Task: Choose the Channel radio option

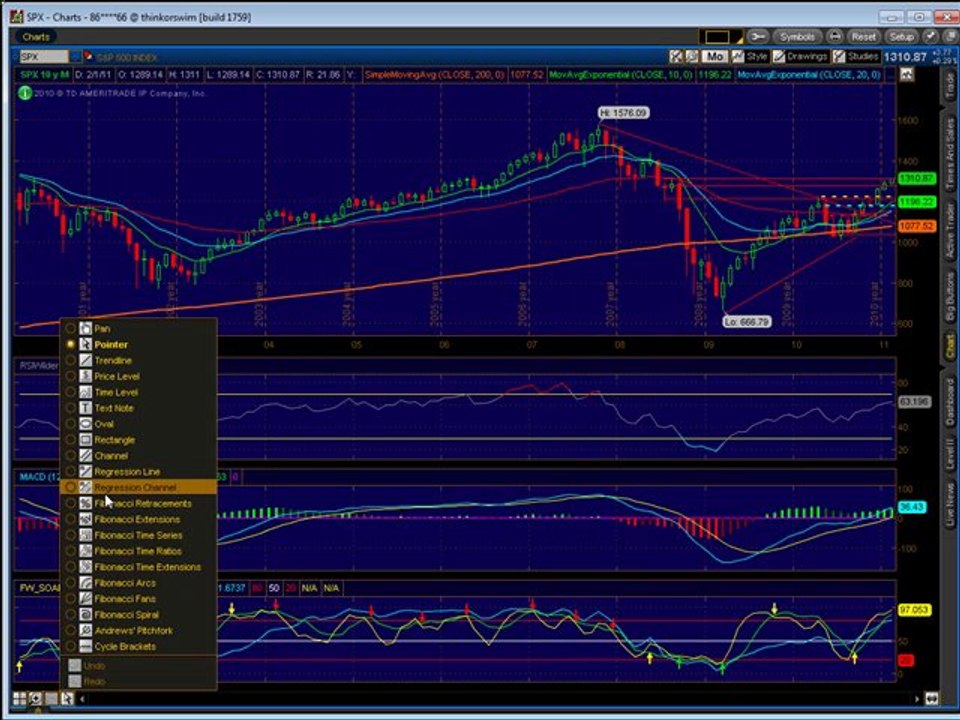Action: click(x=70, y=456)
